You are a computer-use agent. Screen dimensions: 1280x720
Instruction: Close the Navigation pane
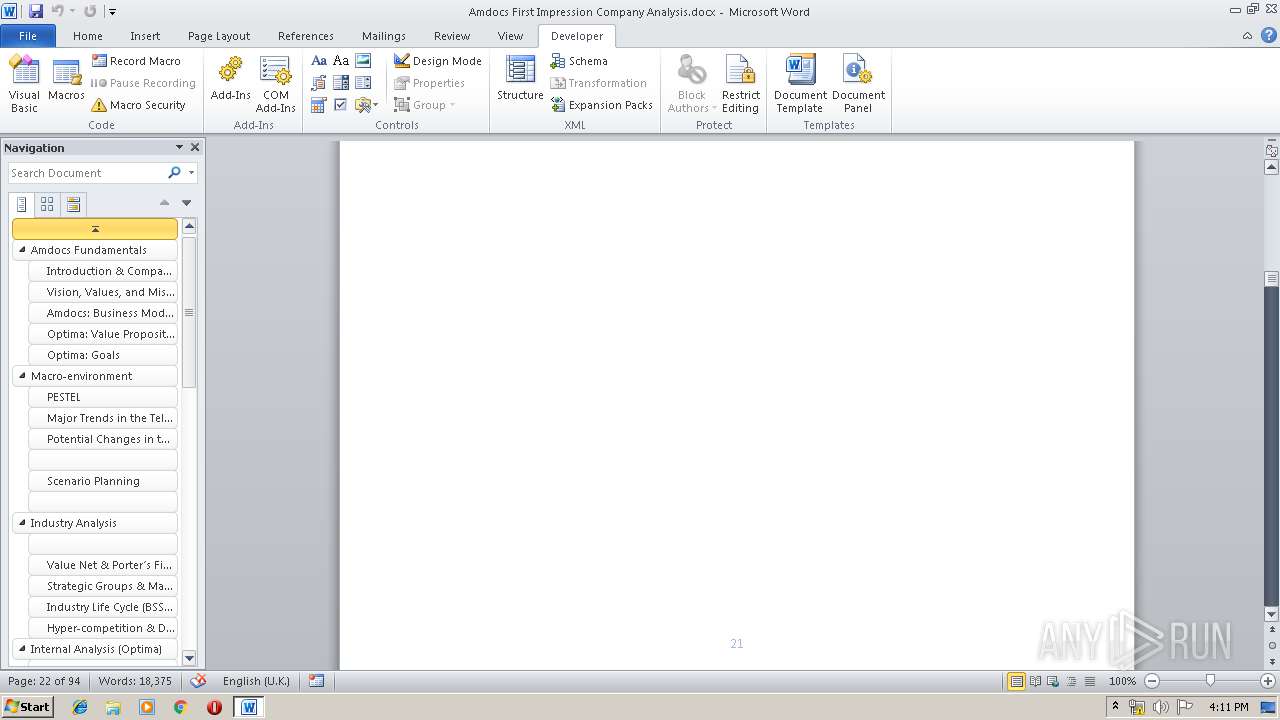[x=195, y=147]
